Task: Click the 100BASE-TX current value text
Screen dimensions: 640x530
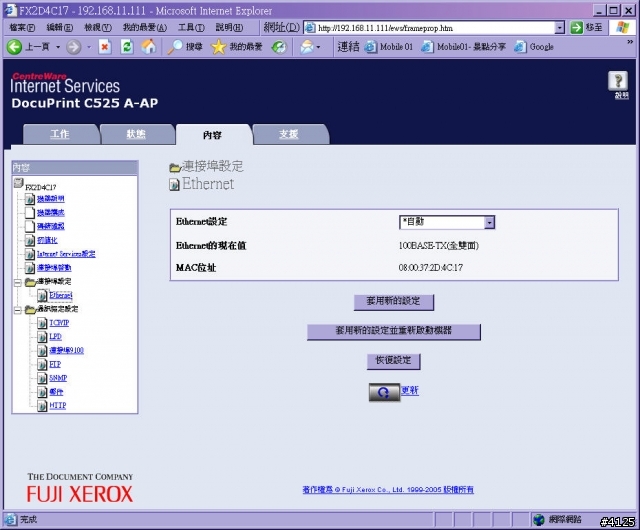Action: point(438,246)
